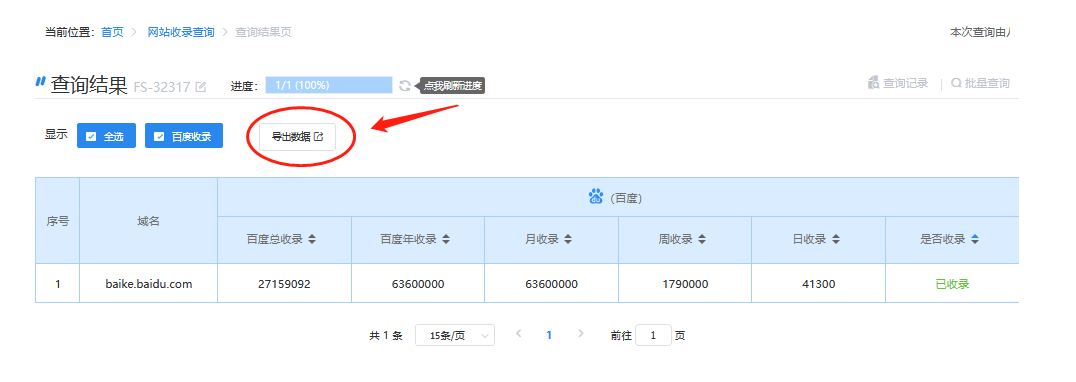Click the 41300 daily index value
This screenshot has width=1076, height=382.
click(x=819, y=284)
